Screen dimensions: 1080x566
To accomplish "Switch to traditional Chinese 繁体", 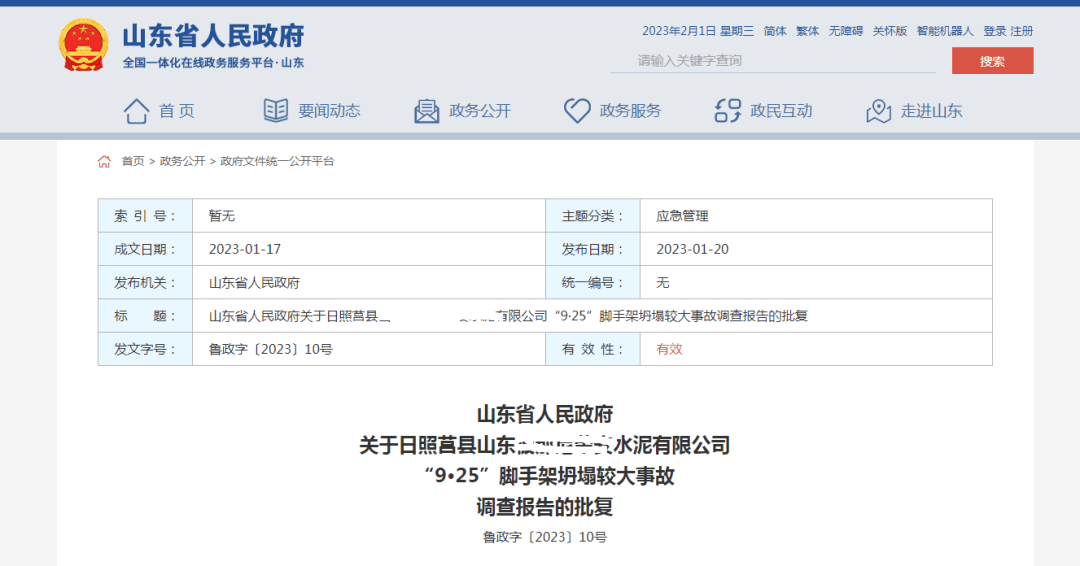I will pos(807,31).
